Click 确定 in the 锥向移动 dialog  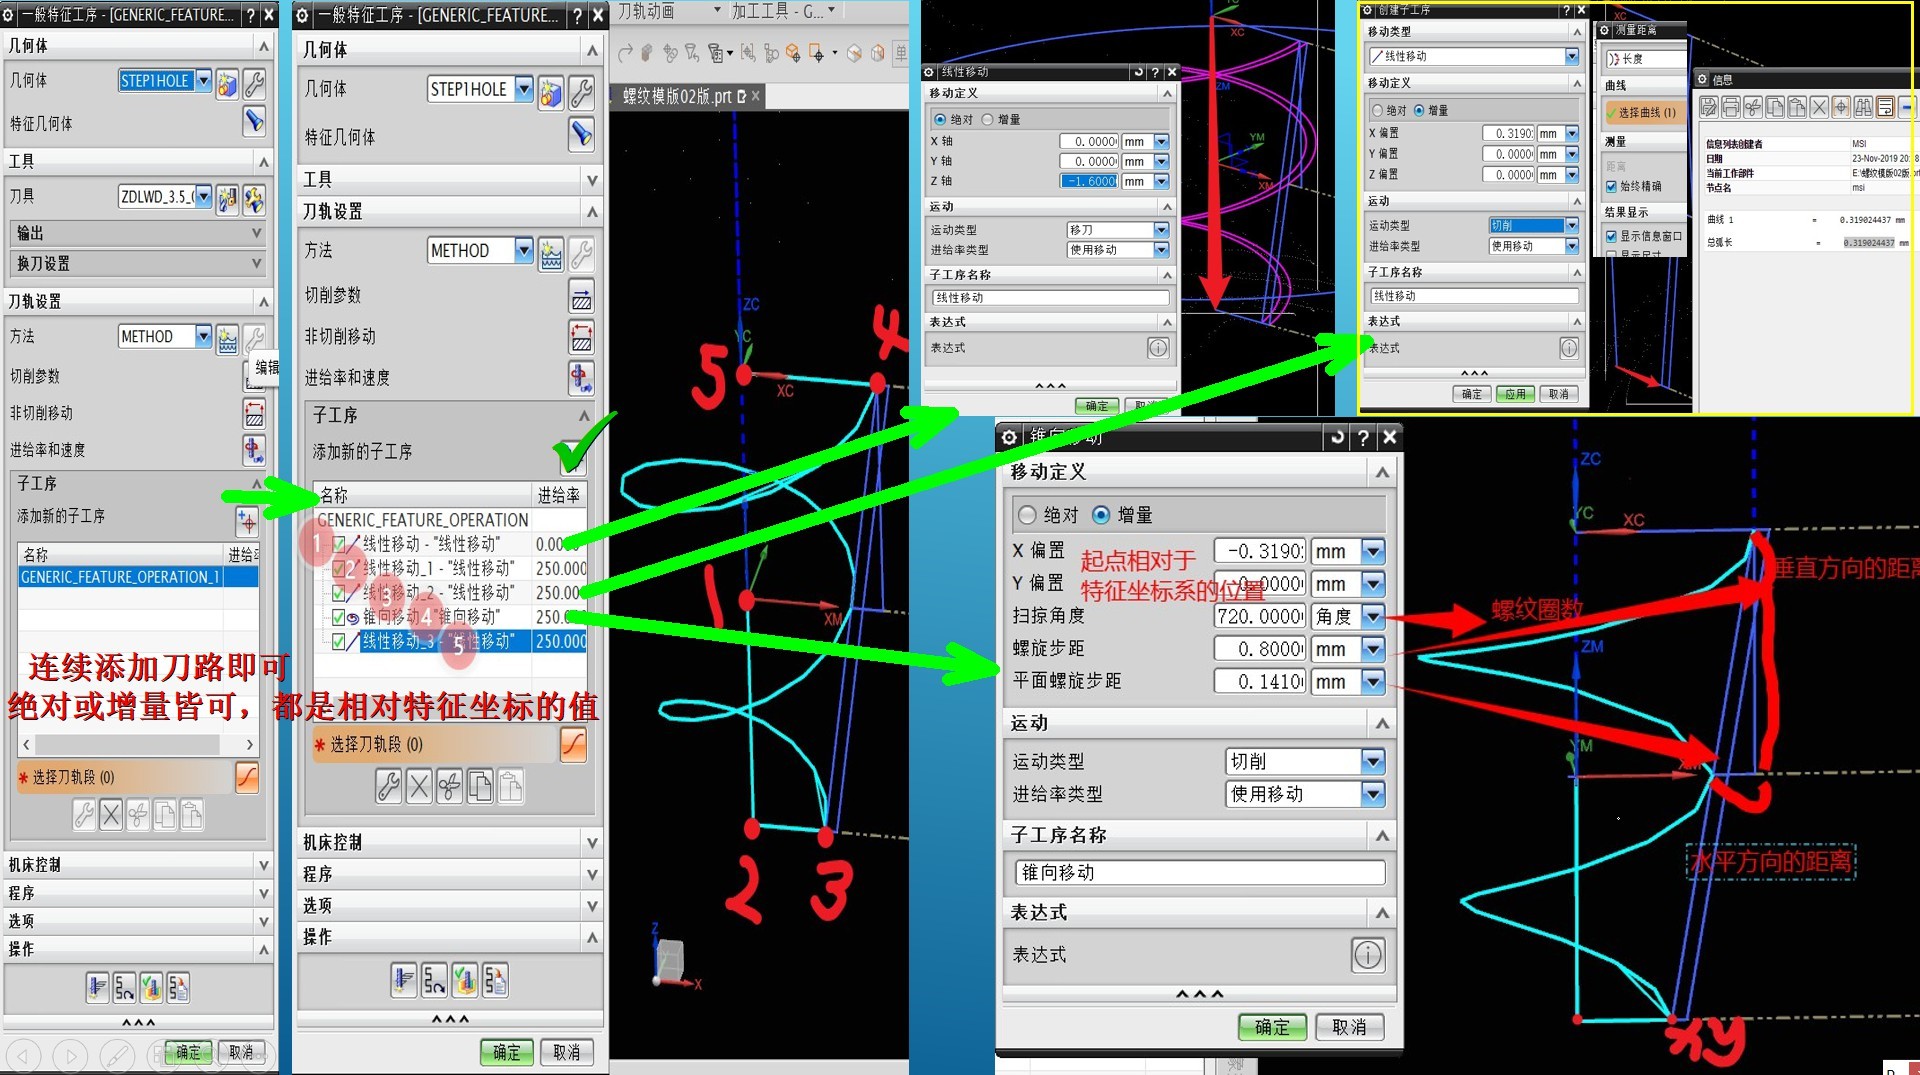(x=1272, y=1027)
